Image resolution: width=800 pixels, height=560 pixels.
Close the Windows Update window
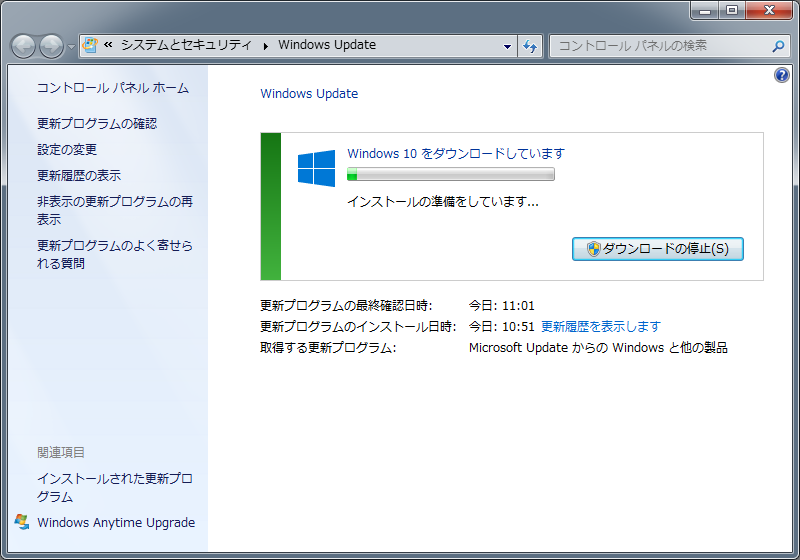coord(769,10)
